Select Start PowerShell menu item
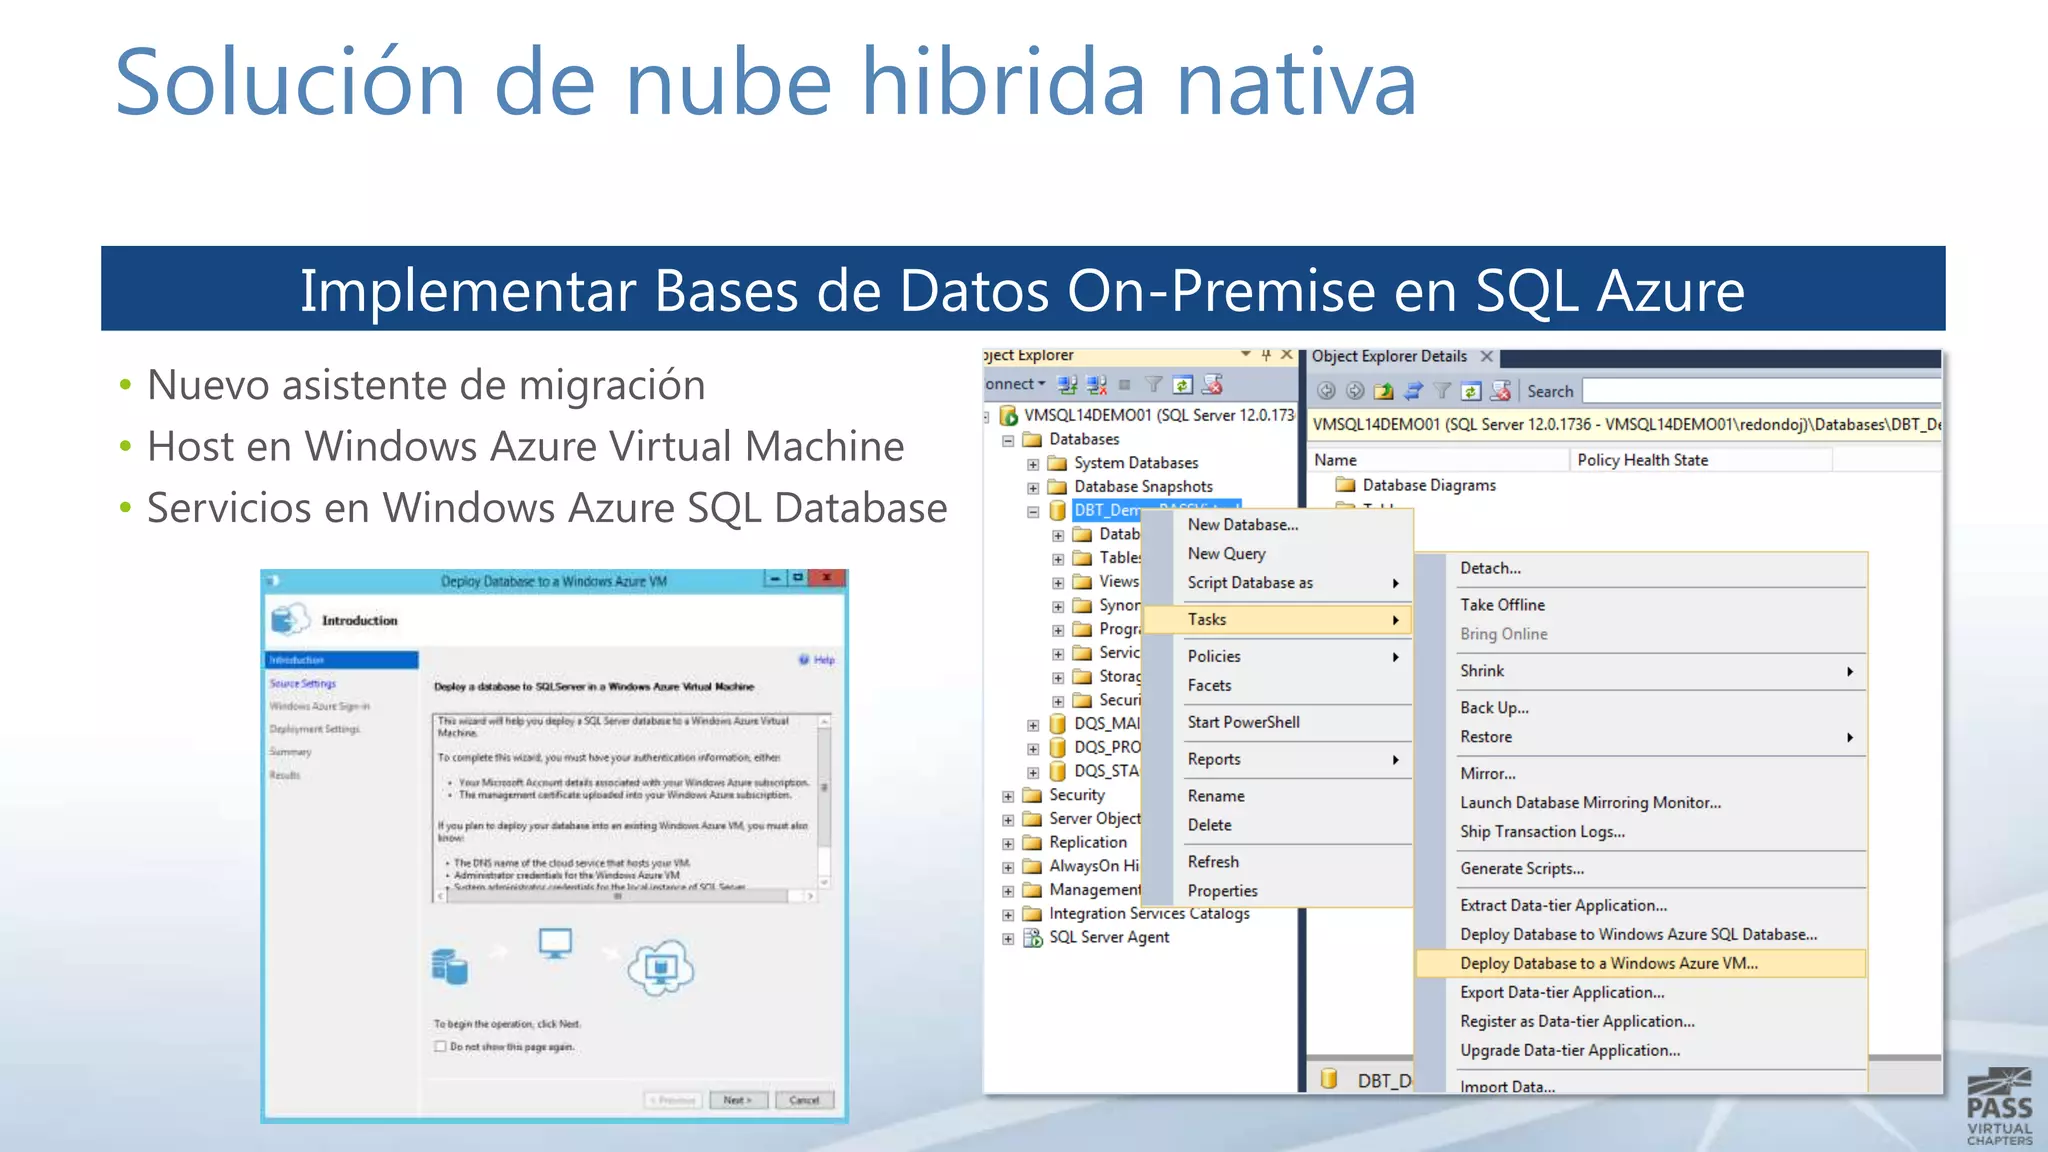2048x1152 pixels. [1278, 722]
